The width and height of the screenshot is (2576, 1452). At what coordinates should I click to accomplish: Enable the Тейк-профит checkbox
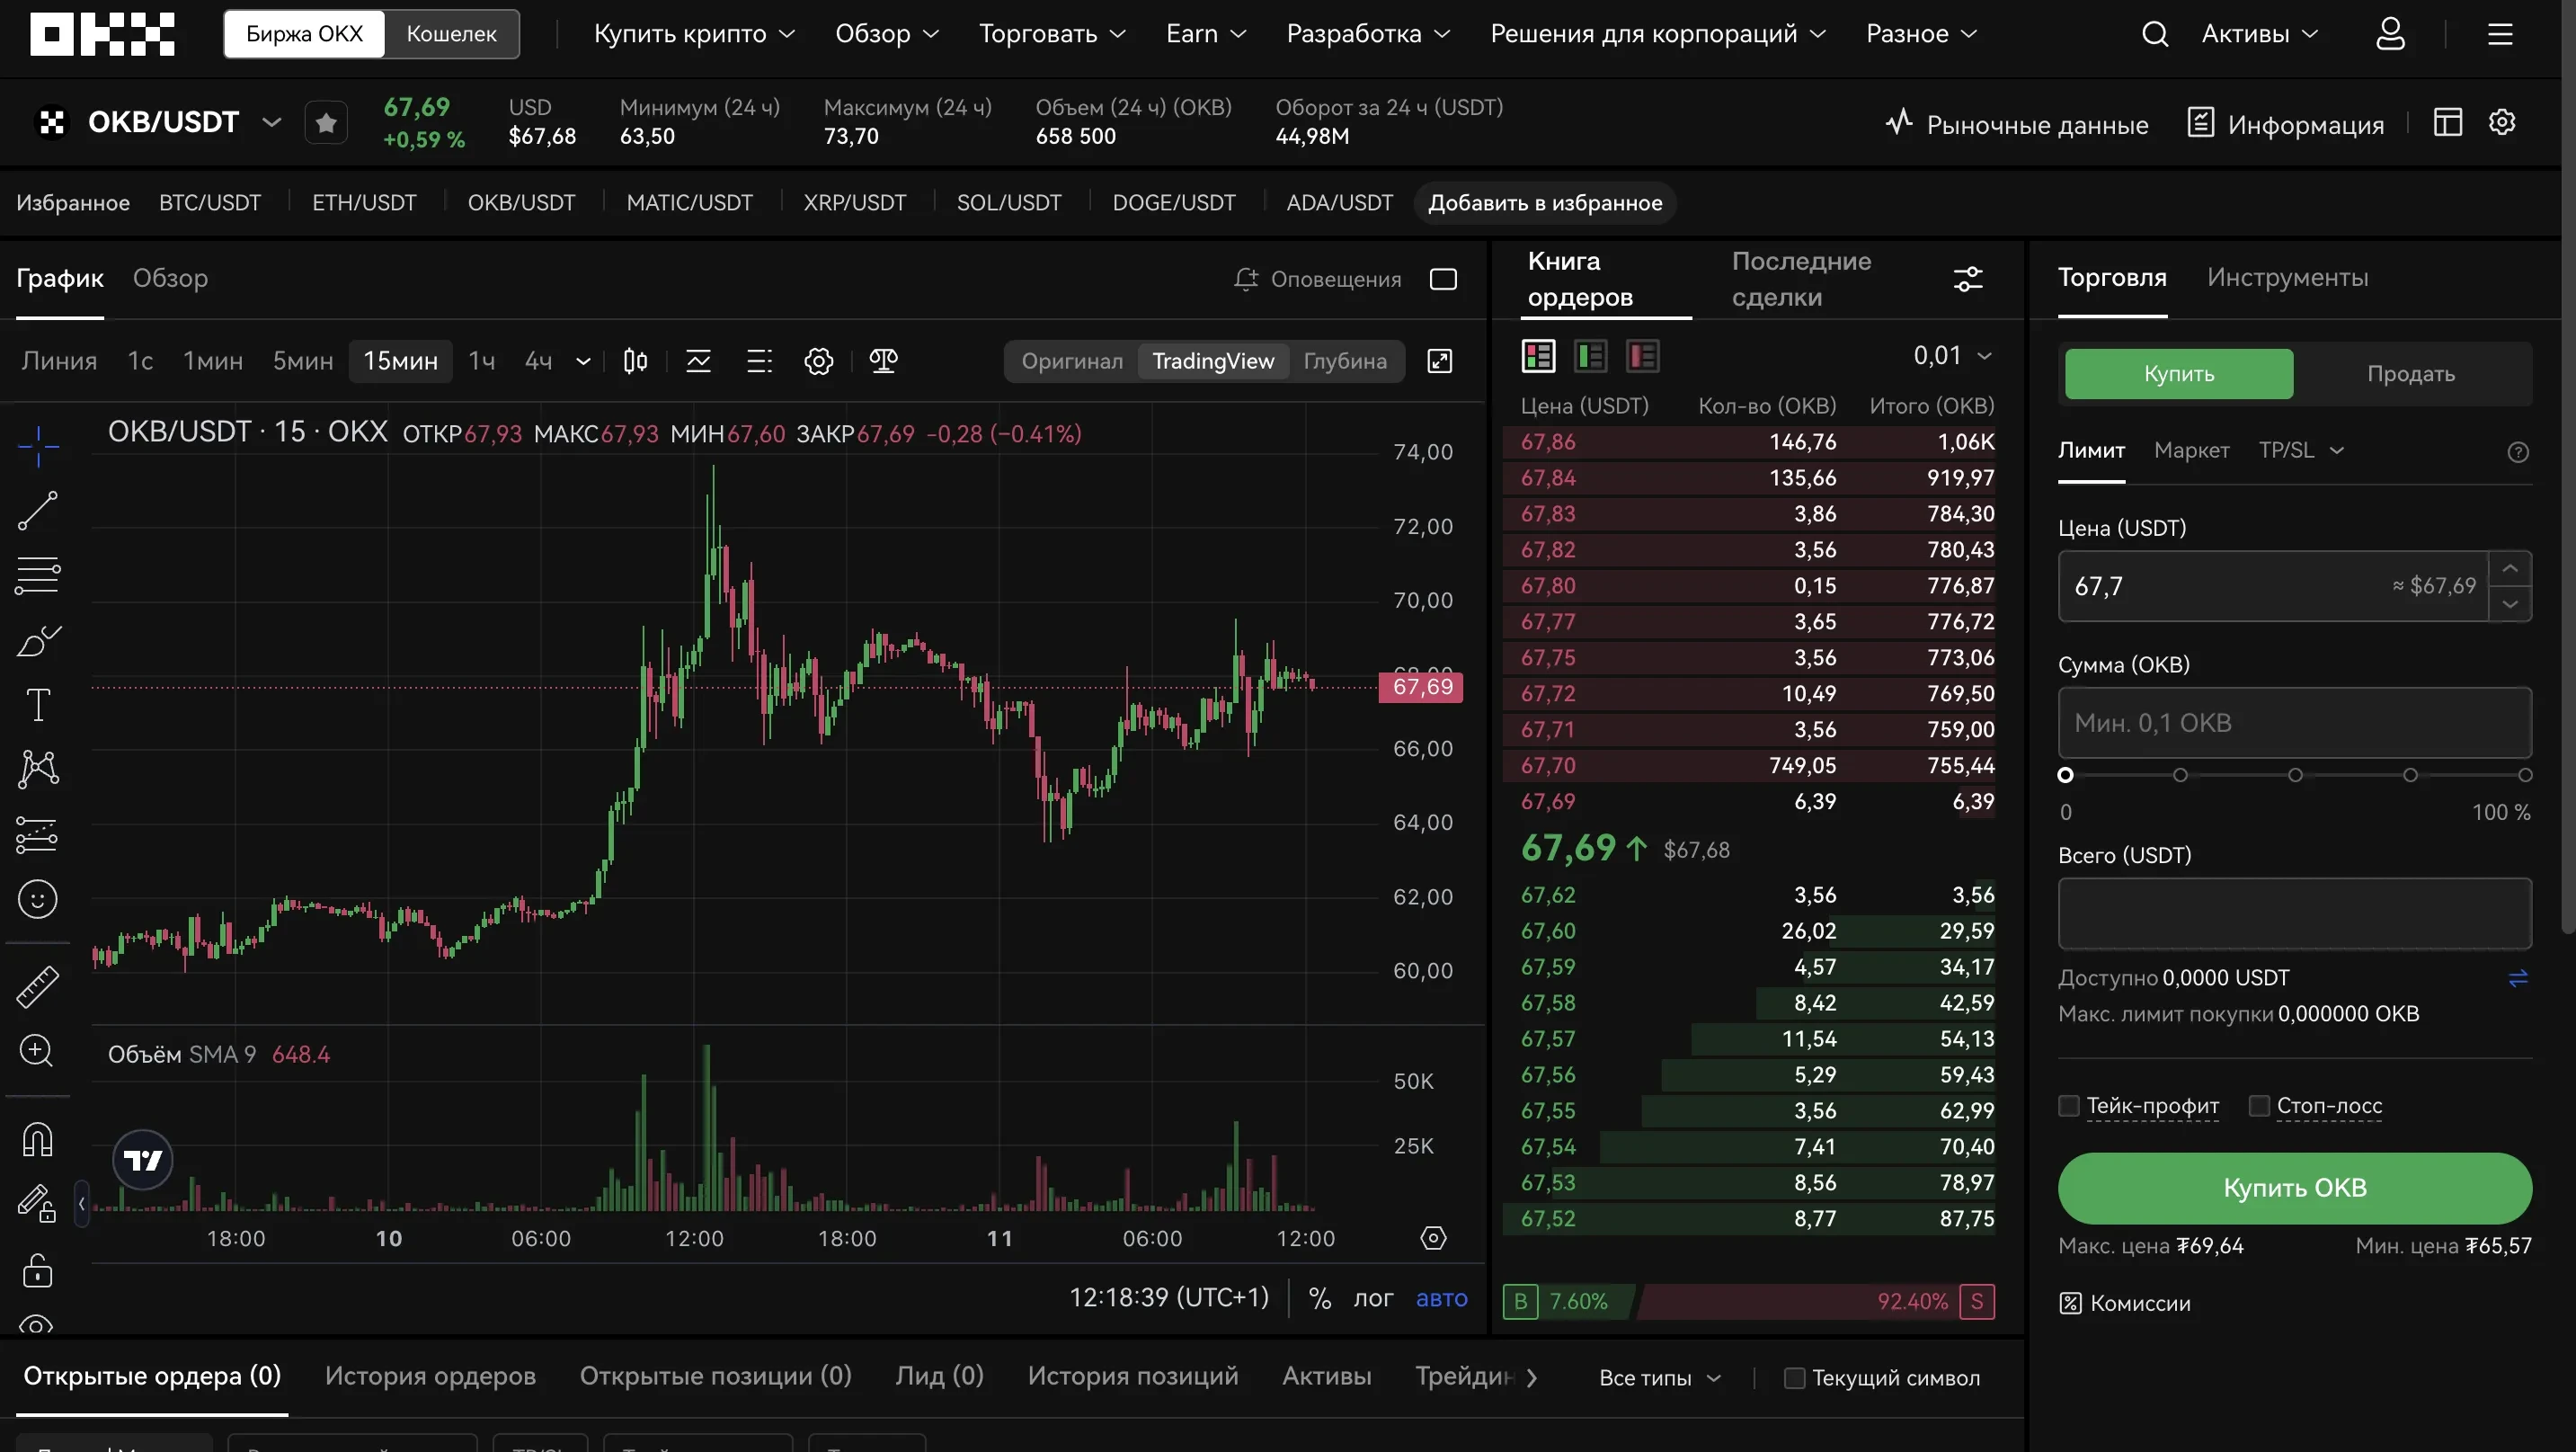click(2069, 1105)
